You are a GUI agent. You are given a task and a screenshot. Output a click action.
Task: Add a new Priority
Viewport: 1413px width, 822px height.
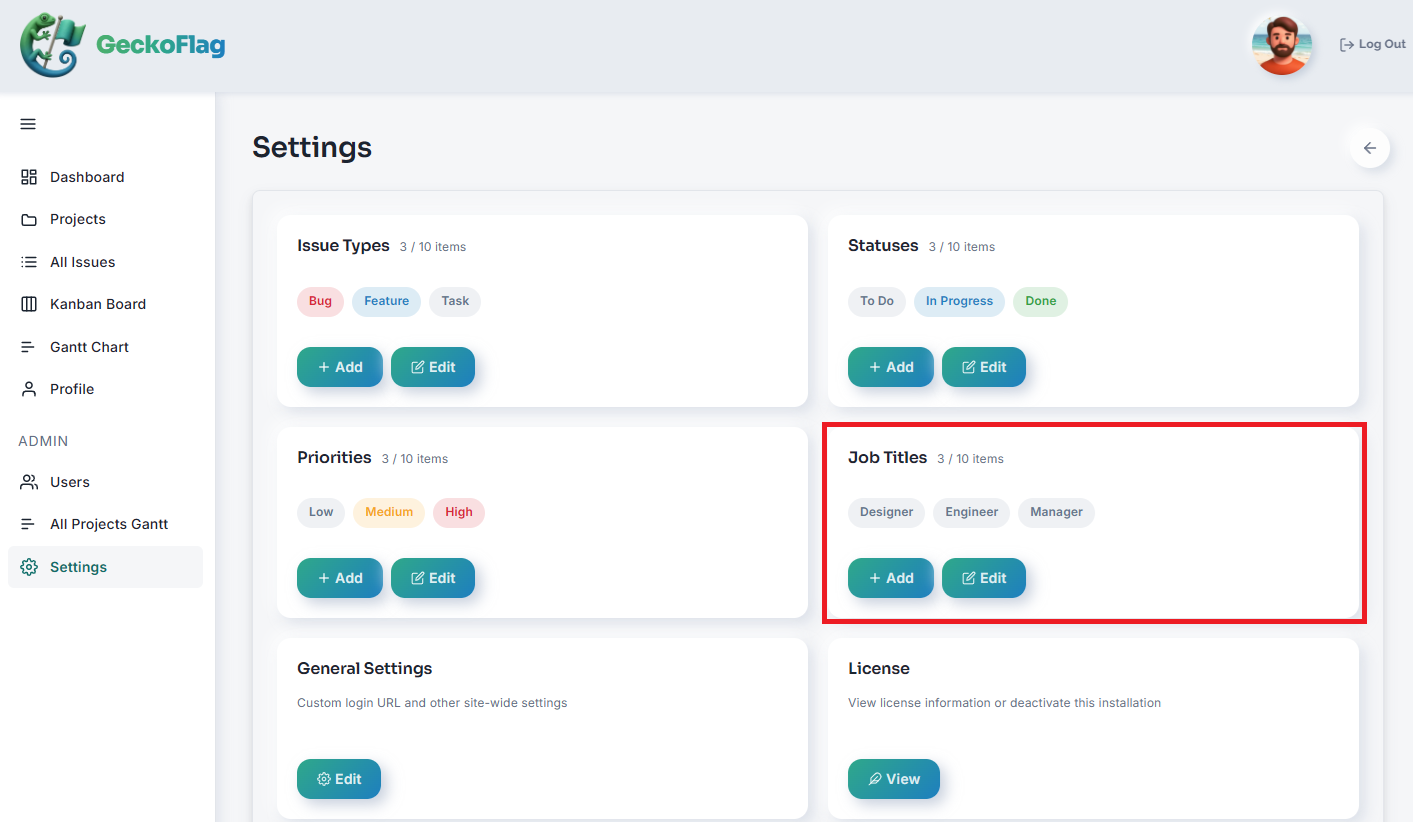pyautogui.click(x=340, y=578)
